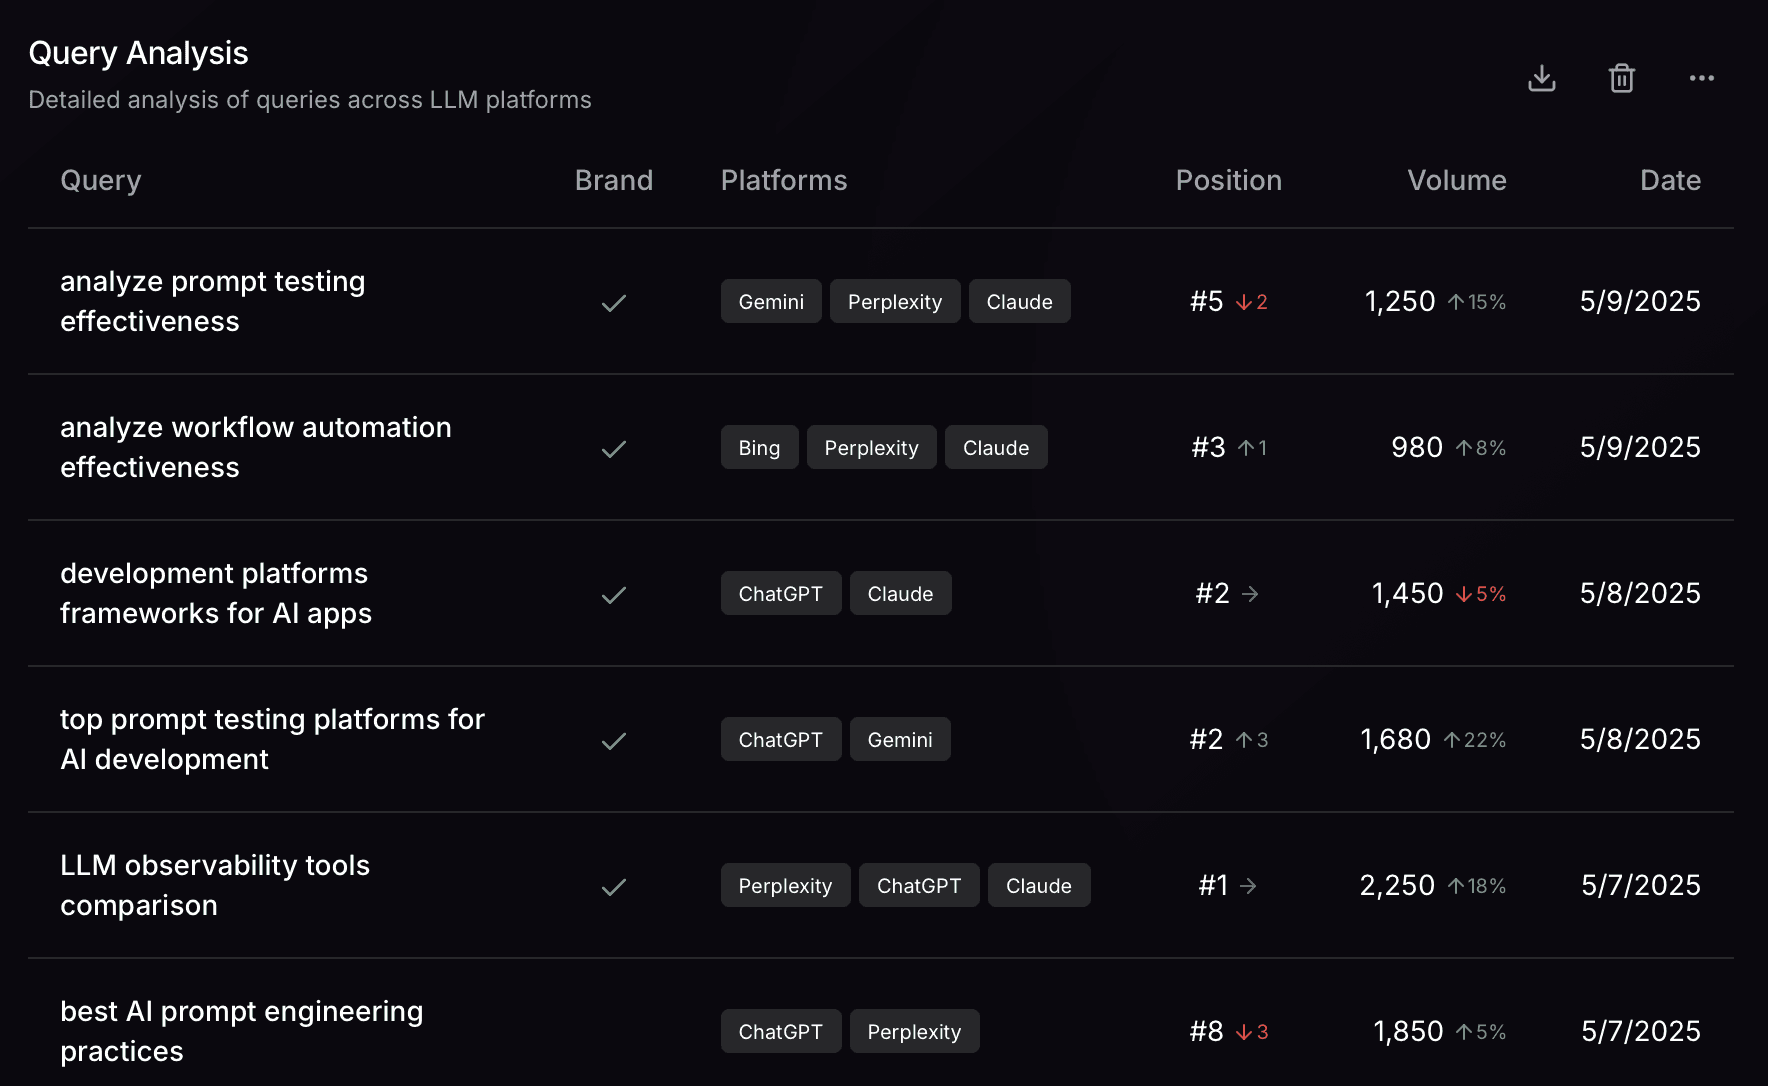Image resolution: width=1768 pixels, height=1086 pixels.
Task: Select the analyze workflow automation effectiveness row
Action: [881, 447]
